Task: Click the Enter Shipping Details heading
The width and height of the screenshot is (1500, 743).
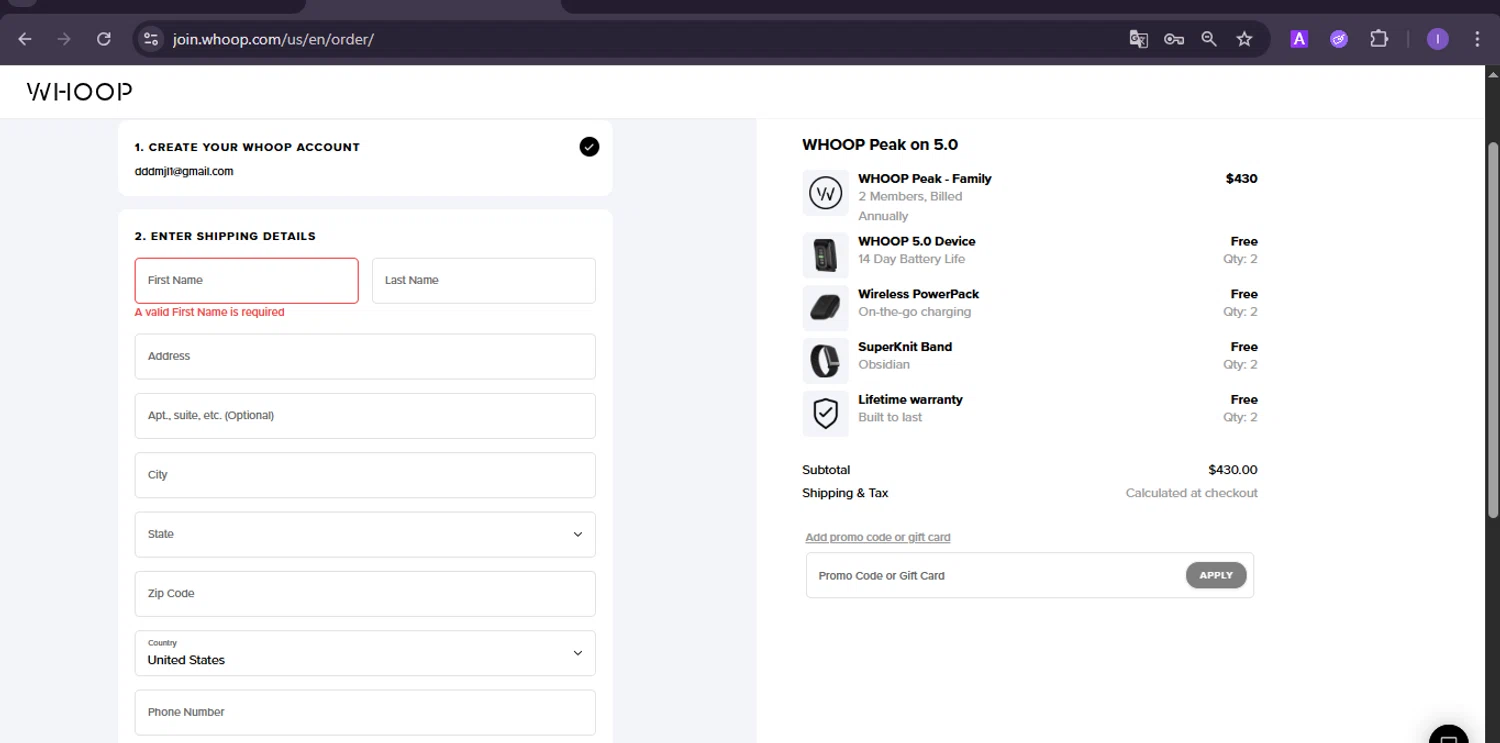Action: pos(225,236)
